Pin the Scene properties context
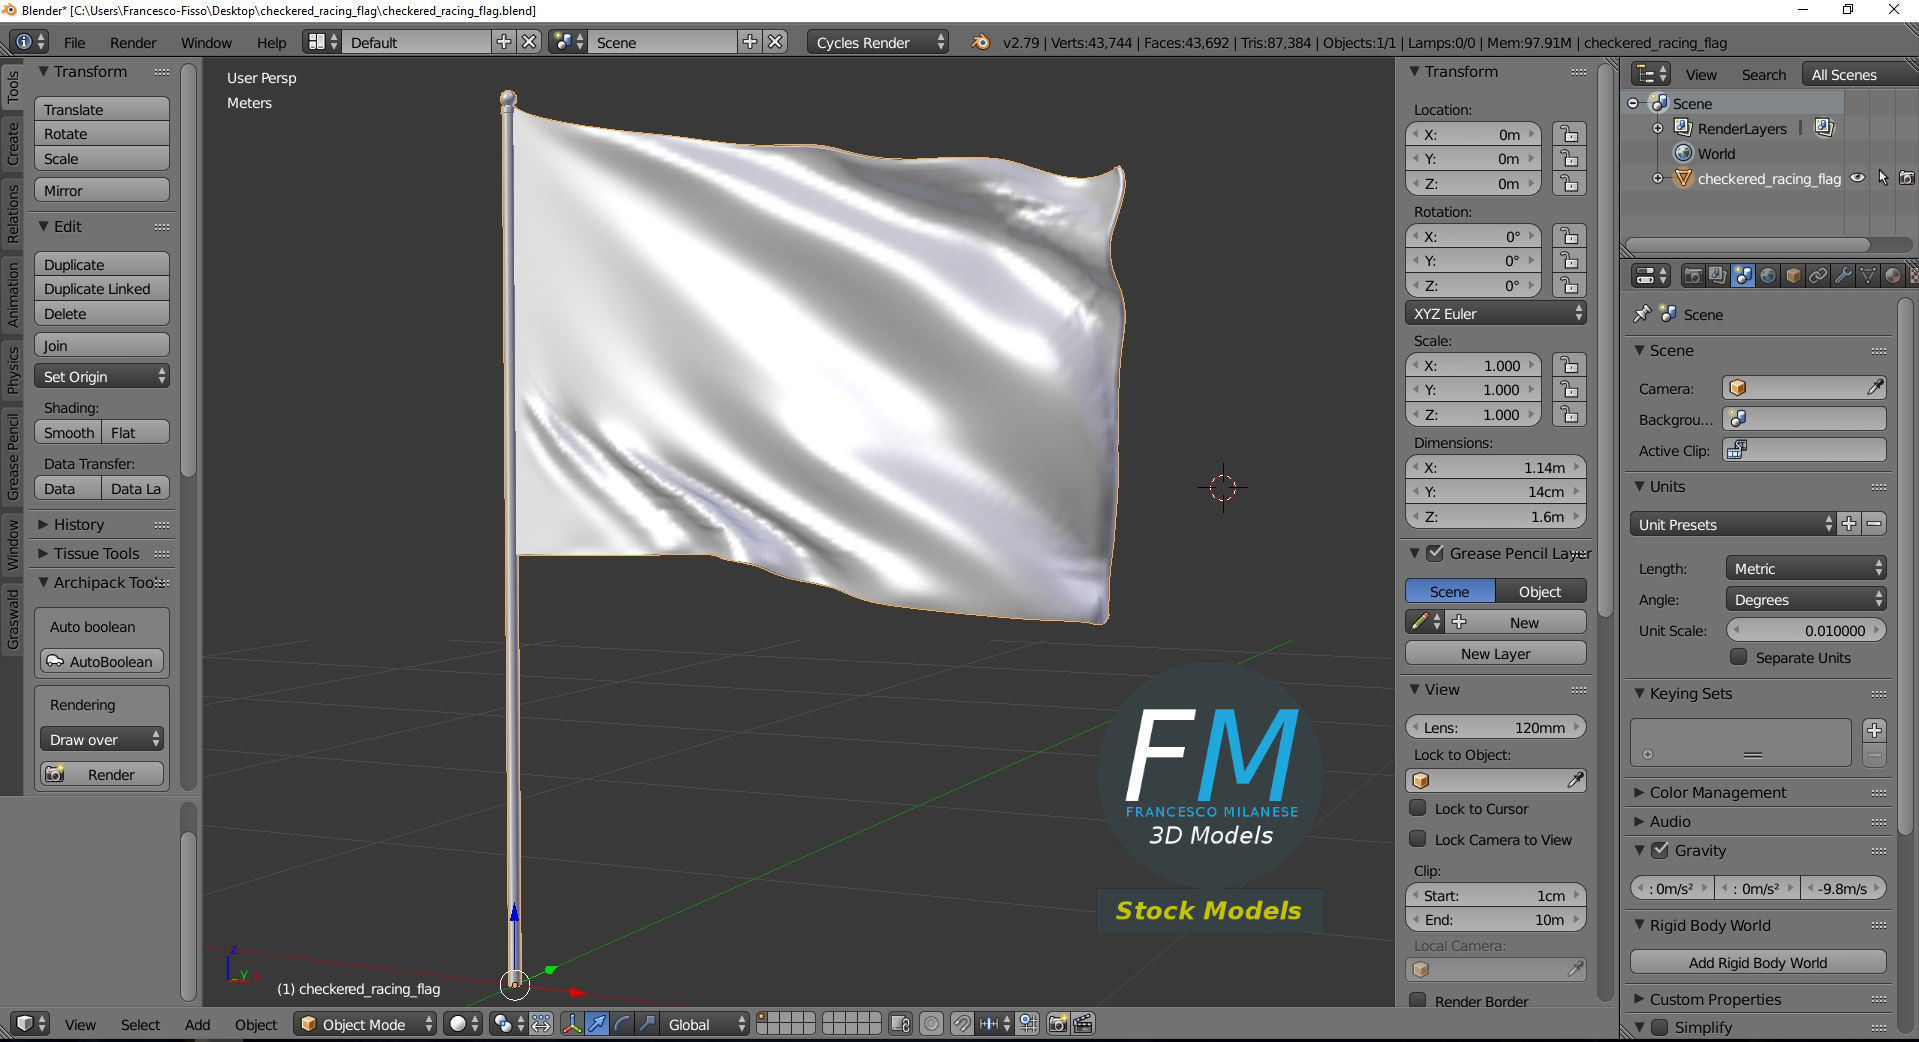The width and height of the screenshot is (1919, 1042). tap(1641, 314)
